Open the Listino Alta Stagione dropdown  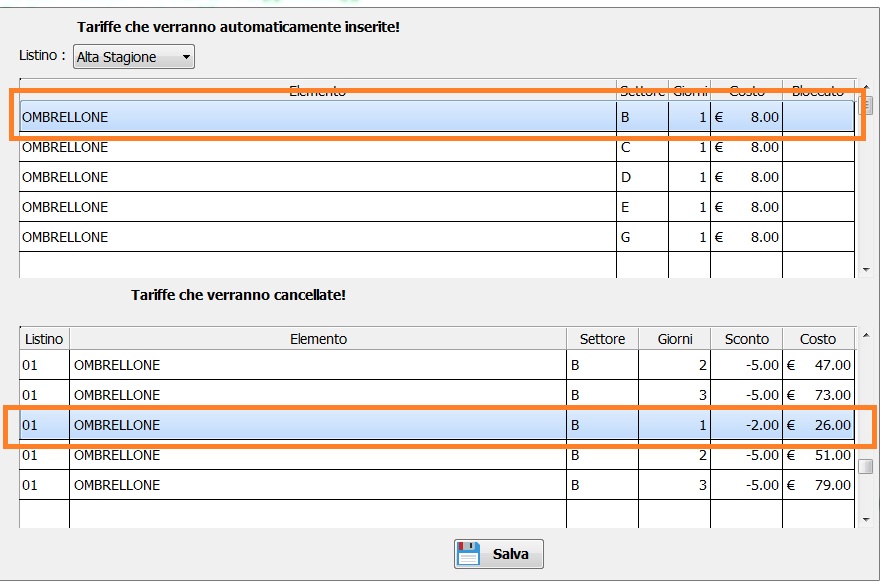click(x=134, y=57)
